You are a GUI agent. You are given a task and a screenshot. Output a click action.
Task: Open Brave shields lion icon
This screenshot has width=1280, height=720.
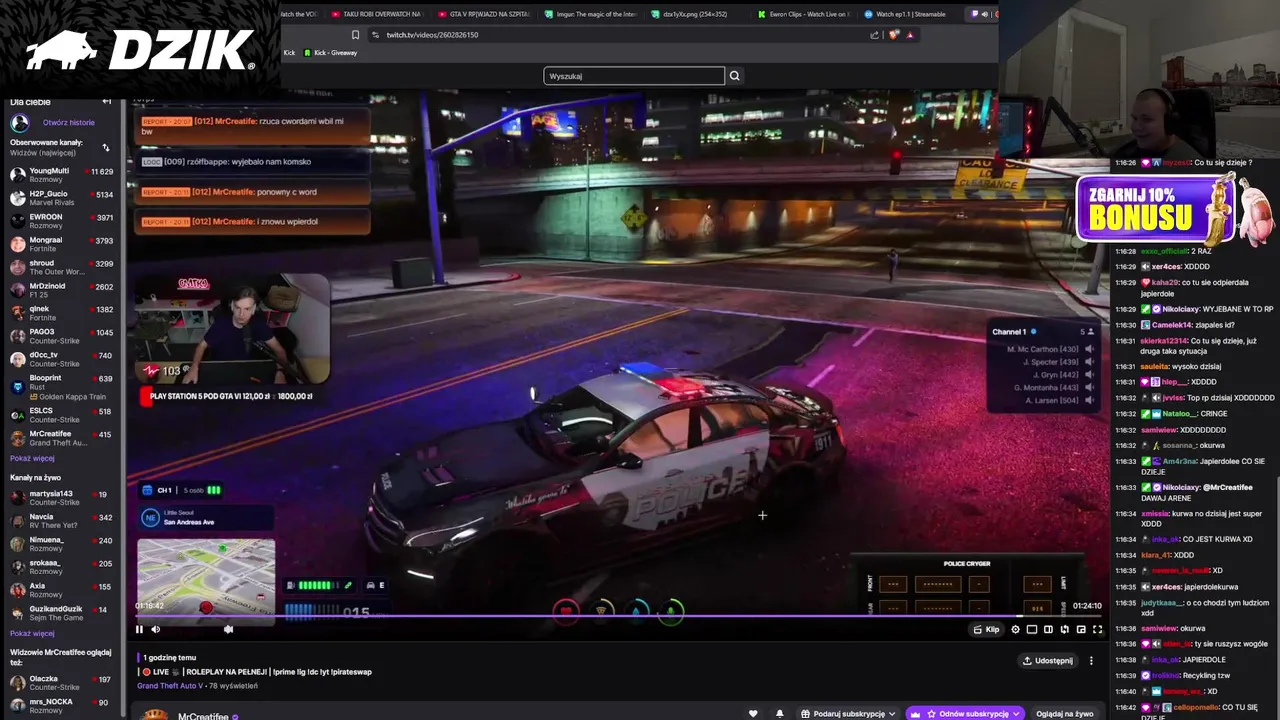tap(893, 35)
